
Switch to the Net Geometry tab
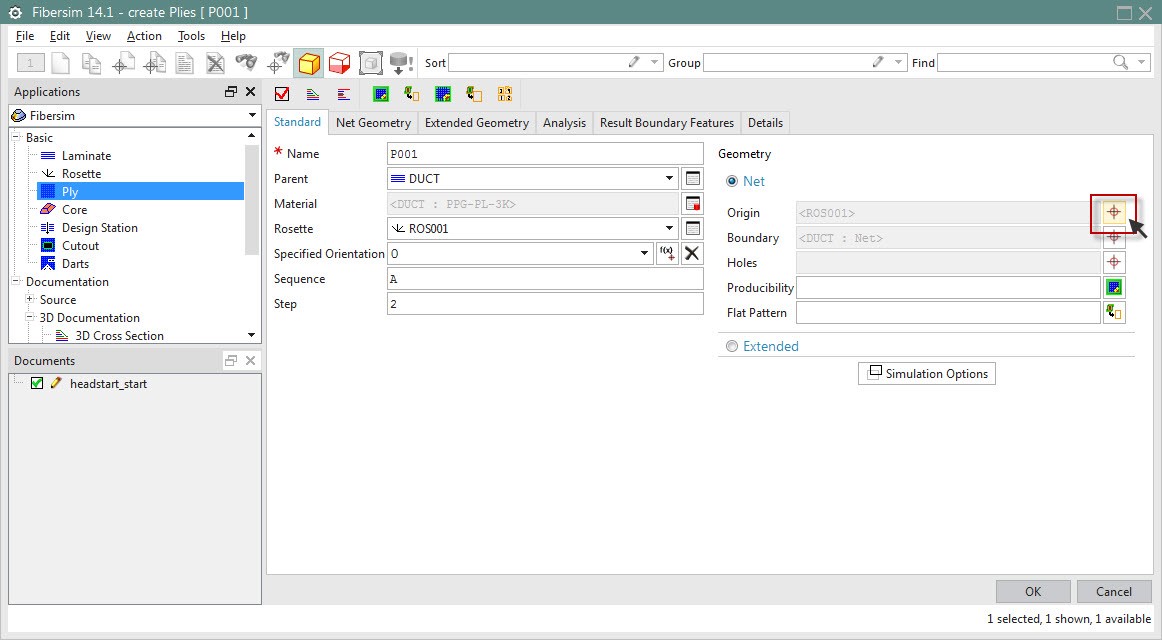[x=373, y=122]
